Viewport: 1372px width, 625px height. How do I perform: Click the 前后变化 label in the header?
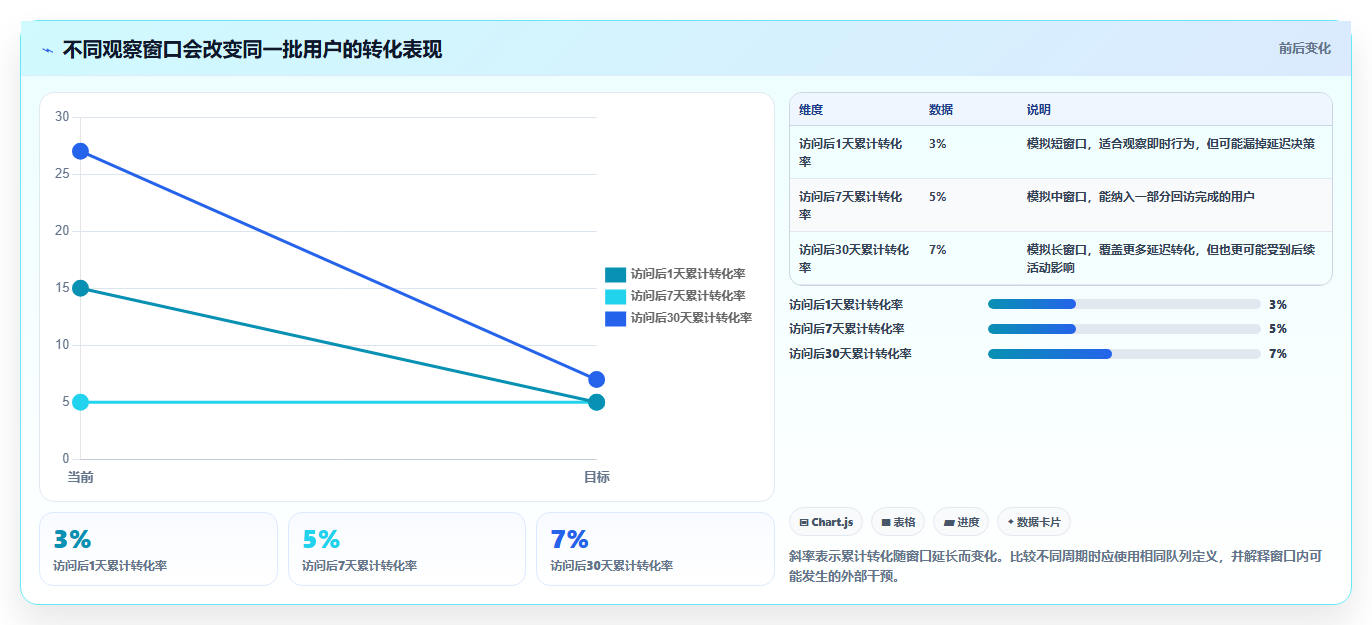click(1304, 48)
